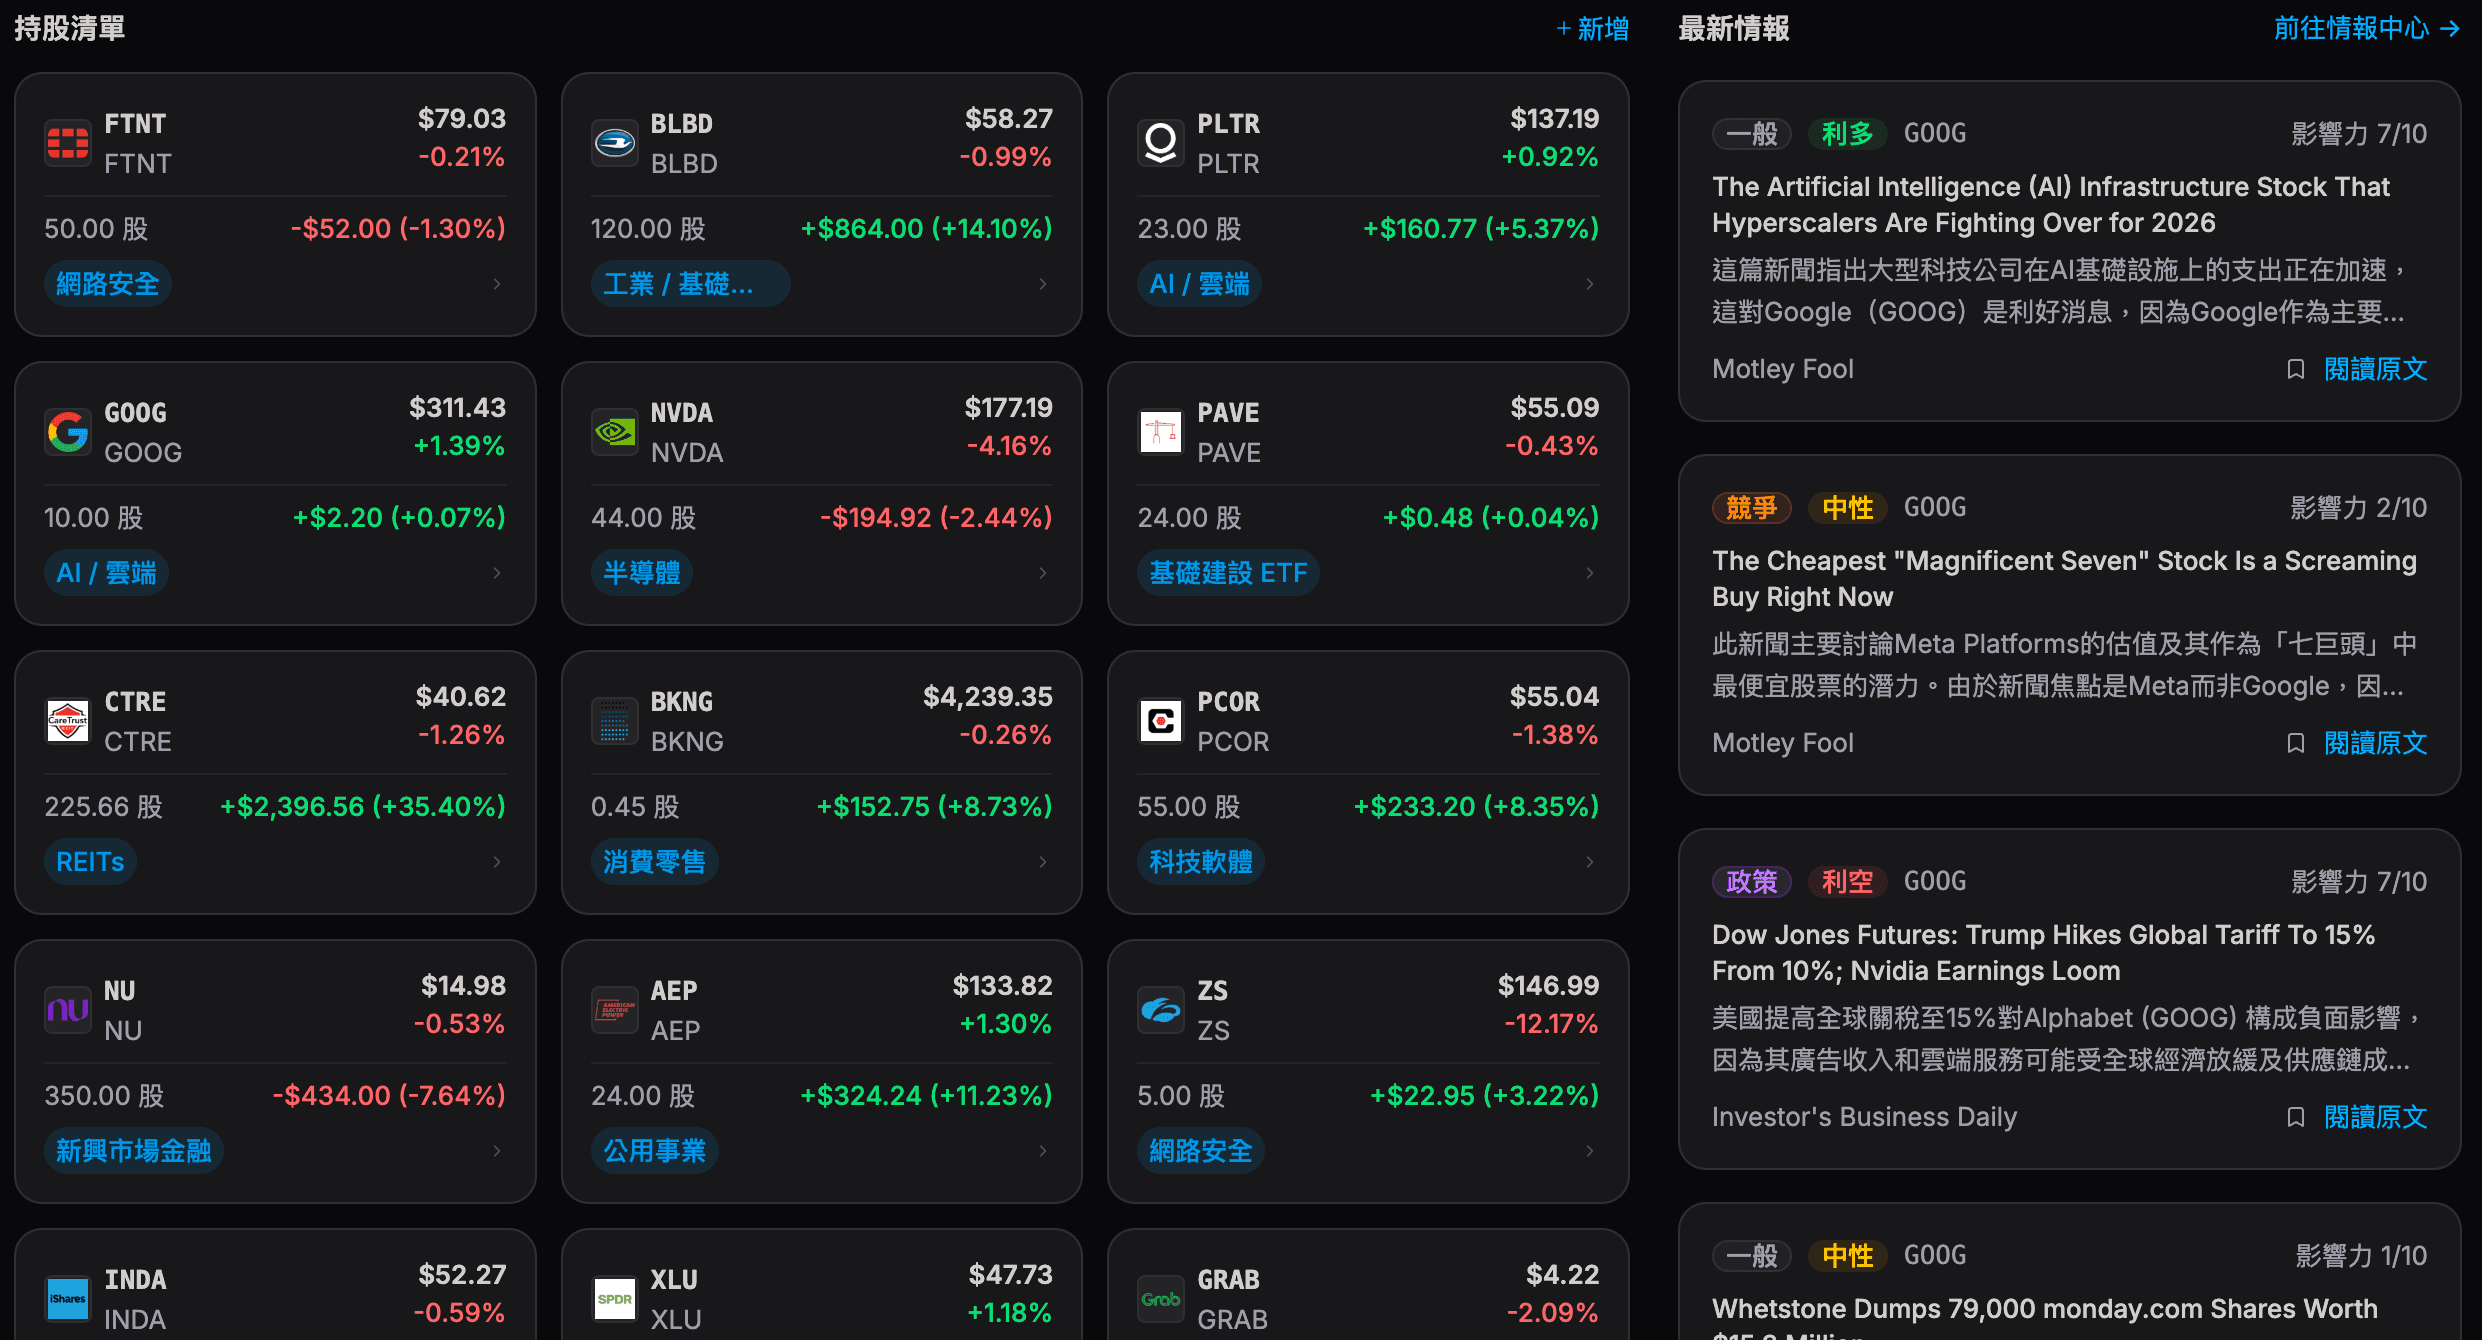This screenshot has height=1340, width=2482.
Task: Click the iShares logo on the INDA card
Action: [67, 1299]
